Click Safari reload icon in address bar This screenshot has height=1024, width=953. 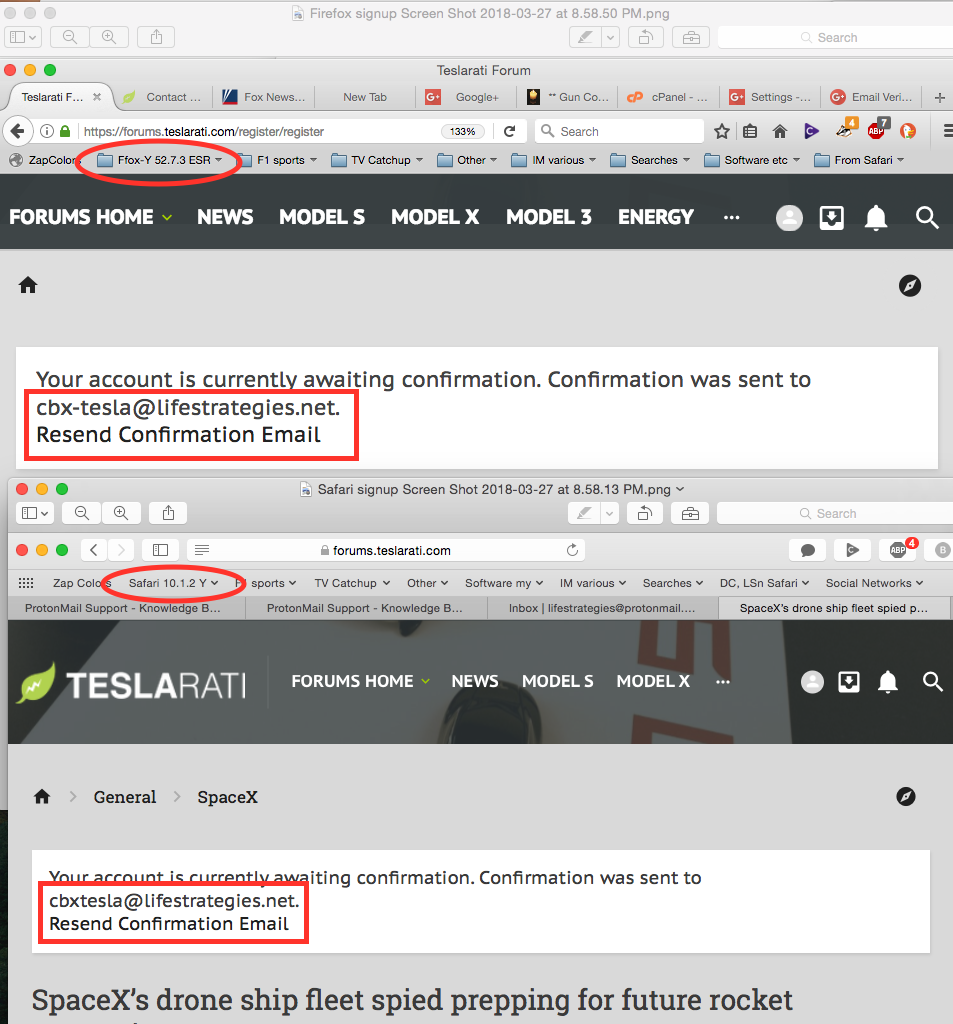[572, 550]
